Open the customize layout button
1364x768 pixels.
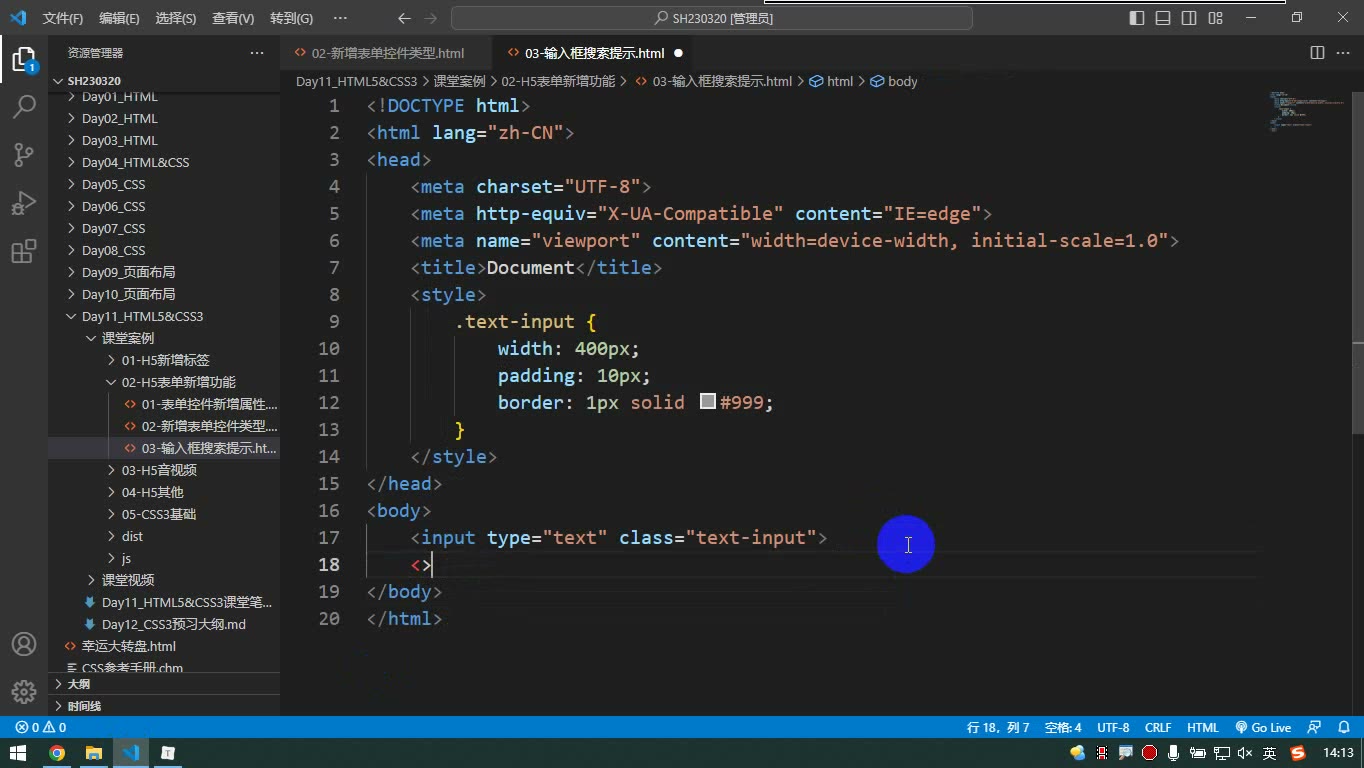click(x=1215, y=18)
